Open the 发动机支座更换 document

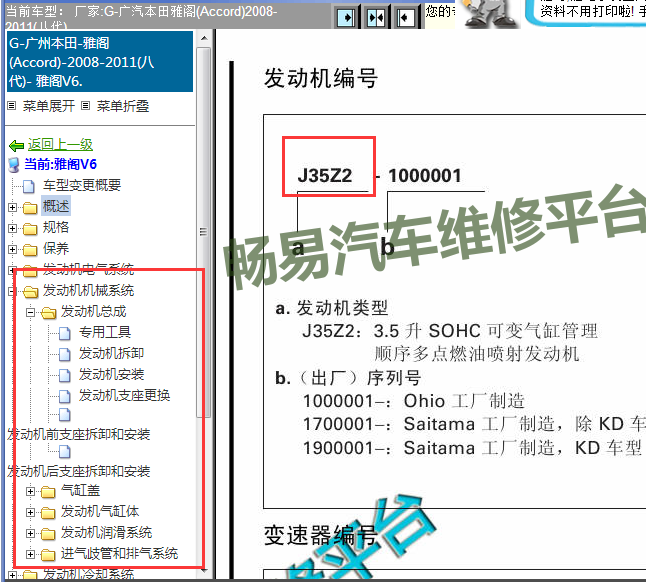point(124,395)
